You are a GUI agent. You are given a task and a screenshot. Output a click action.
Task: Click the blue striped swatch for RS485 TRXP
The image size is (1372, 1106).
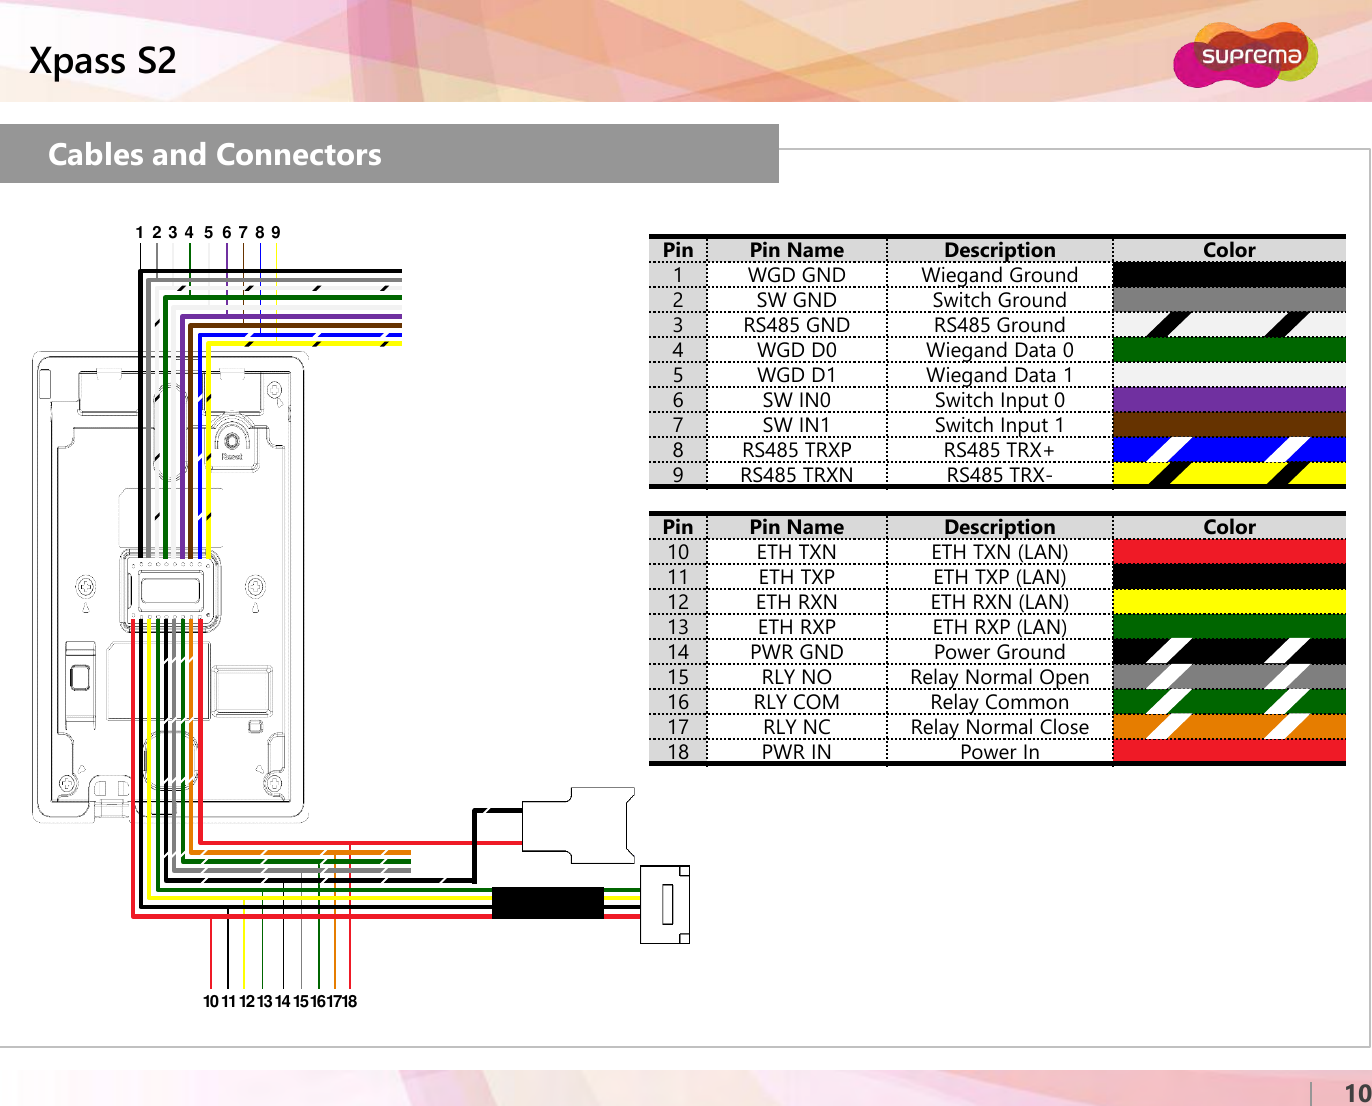pos(1229,450)
